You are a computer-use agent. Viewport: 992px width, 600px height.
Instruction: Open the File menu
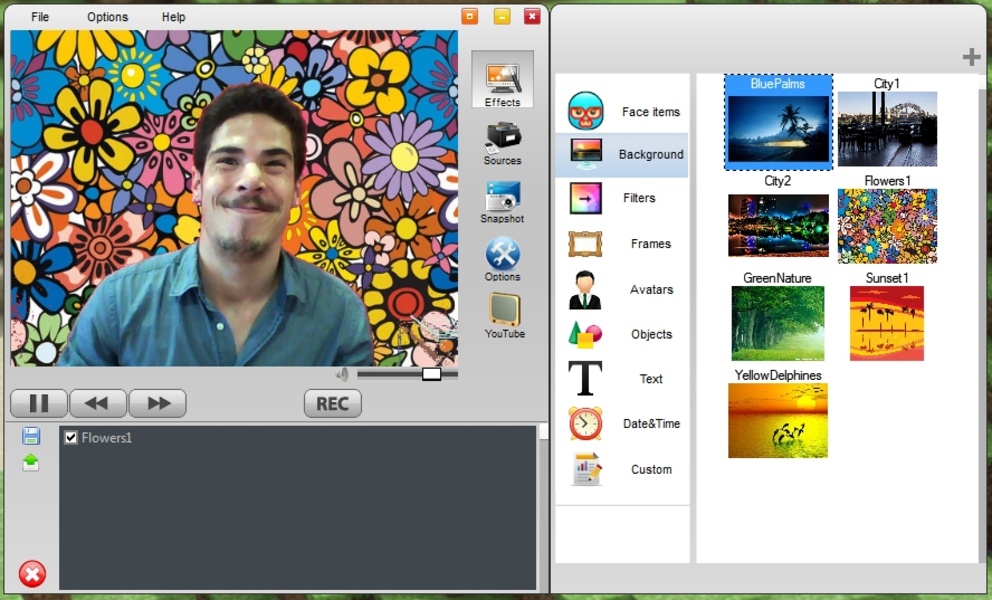coord(40,17)
